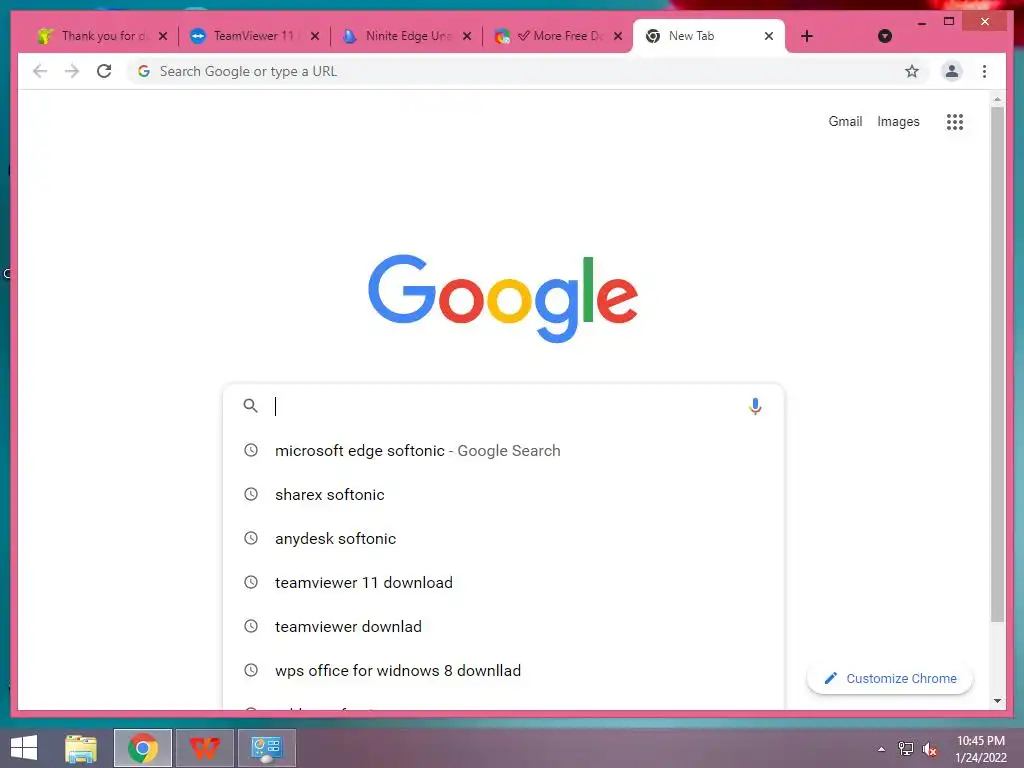
Task: Open the Google apps grid
Action: (955, 121)
